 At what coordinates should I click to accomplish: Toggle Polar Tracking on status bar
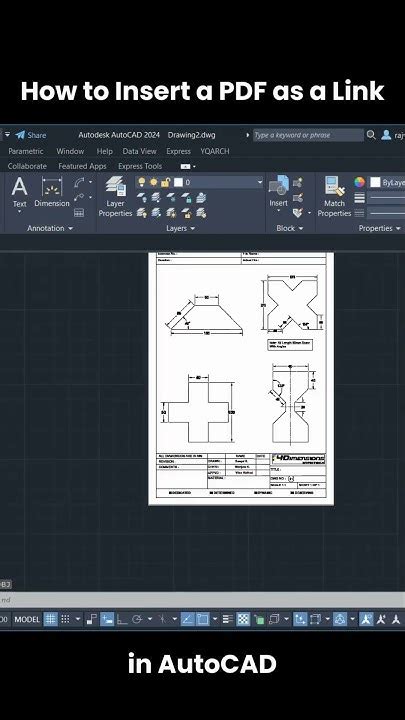[x=136, y=619]
